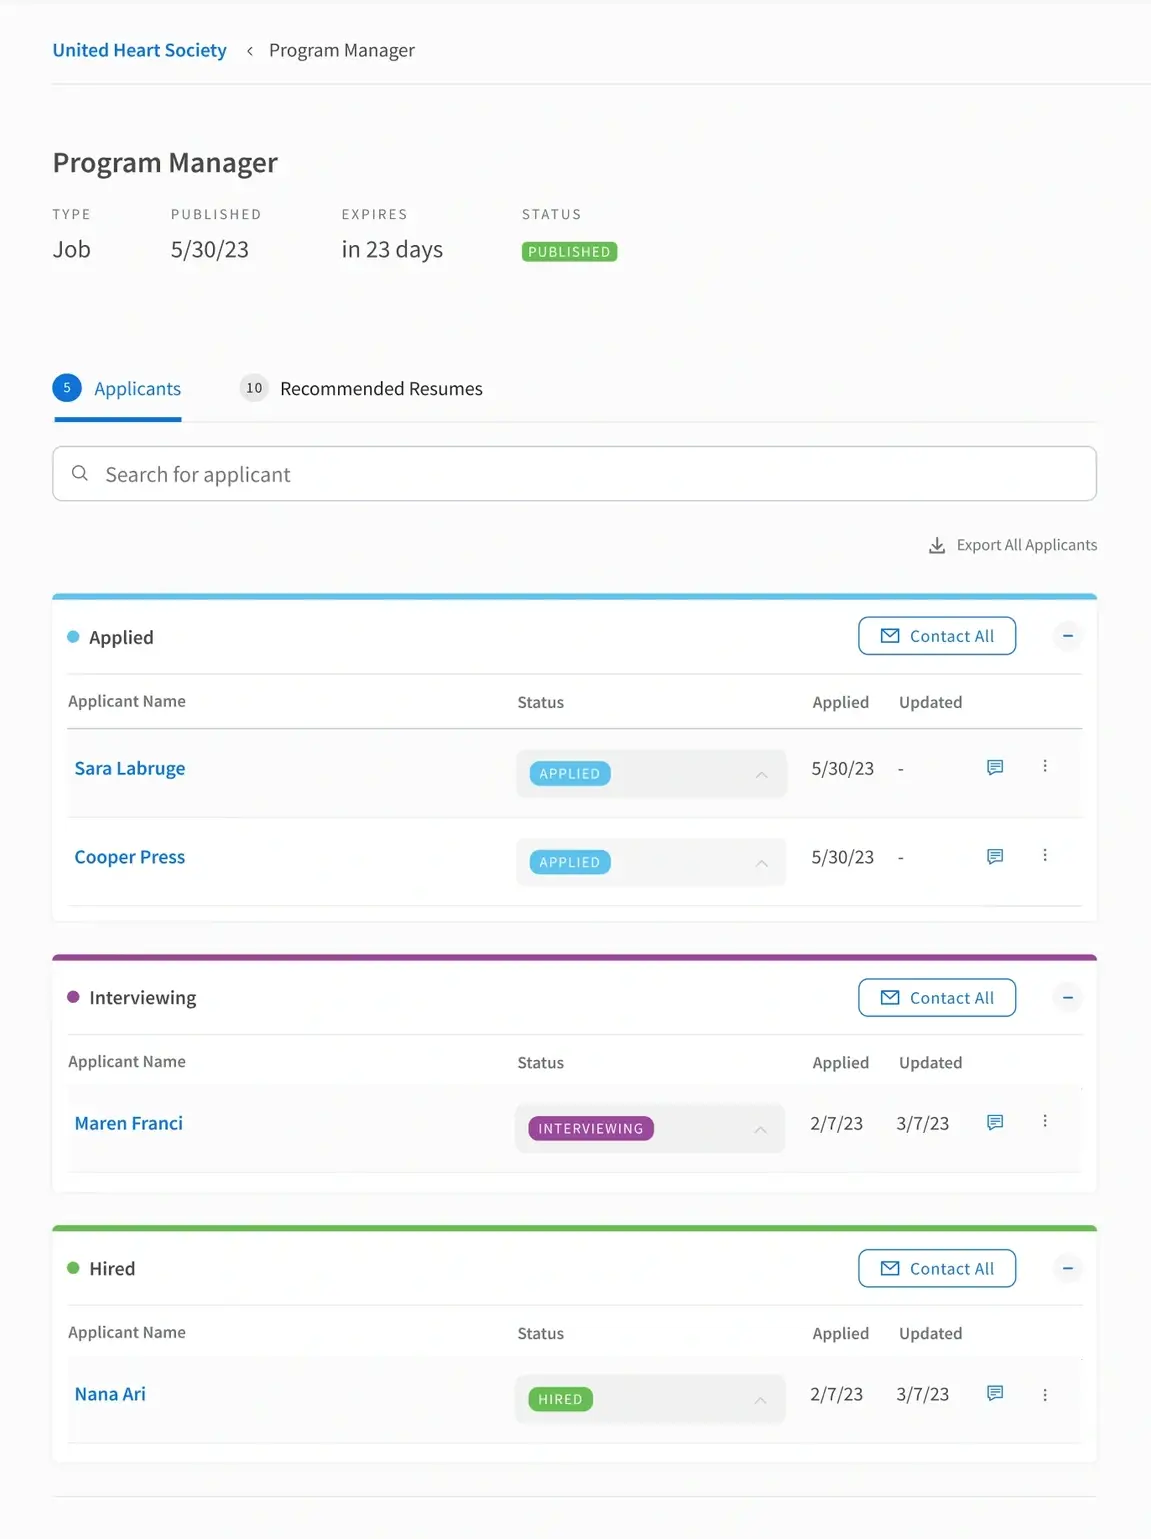
Task: Click the search magnifier icon
Action: pos(80,473)
